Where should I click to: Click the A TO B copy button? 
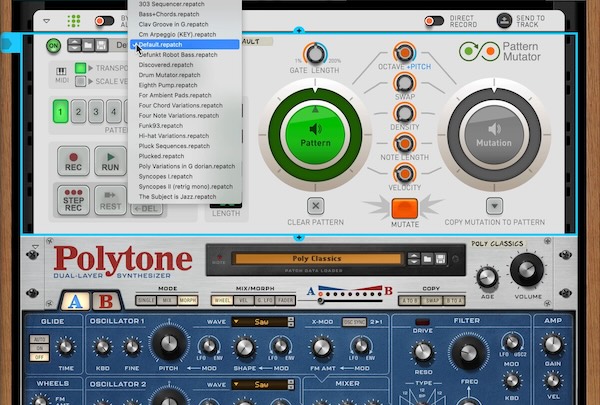point(409,300)
